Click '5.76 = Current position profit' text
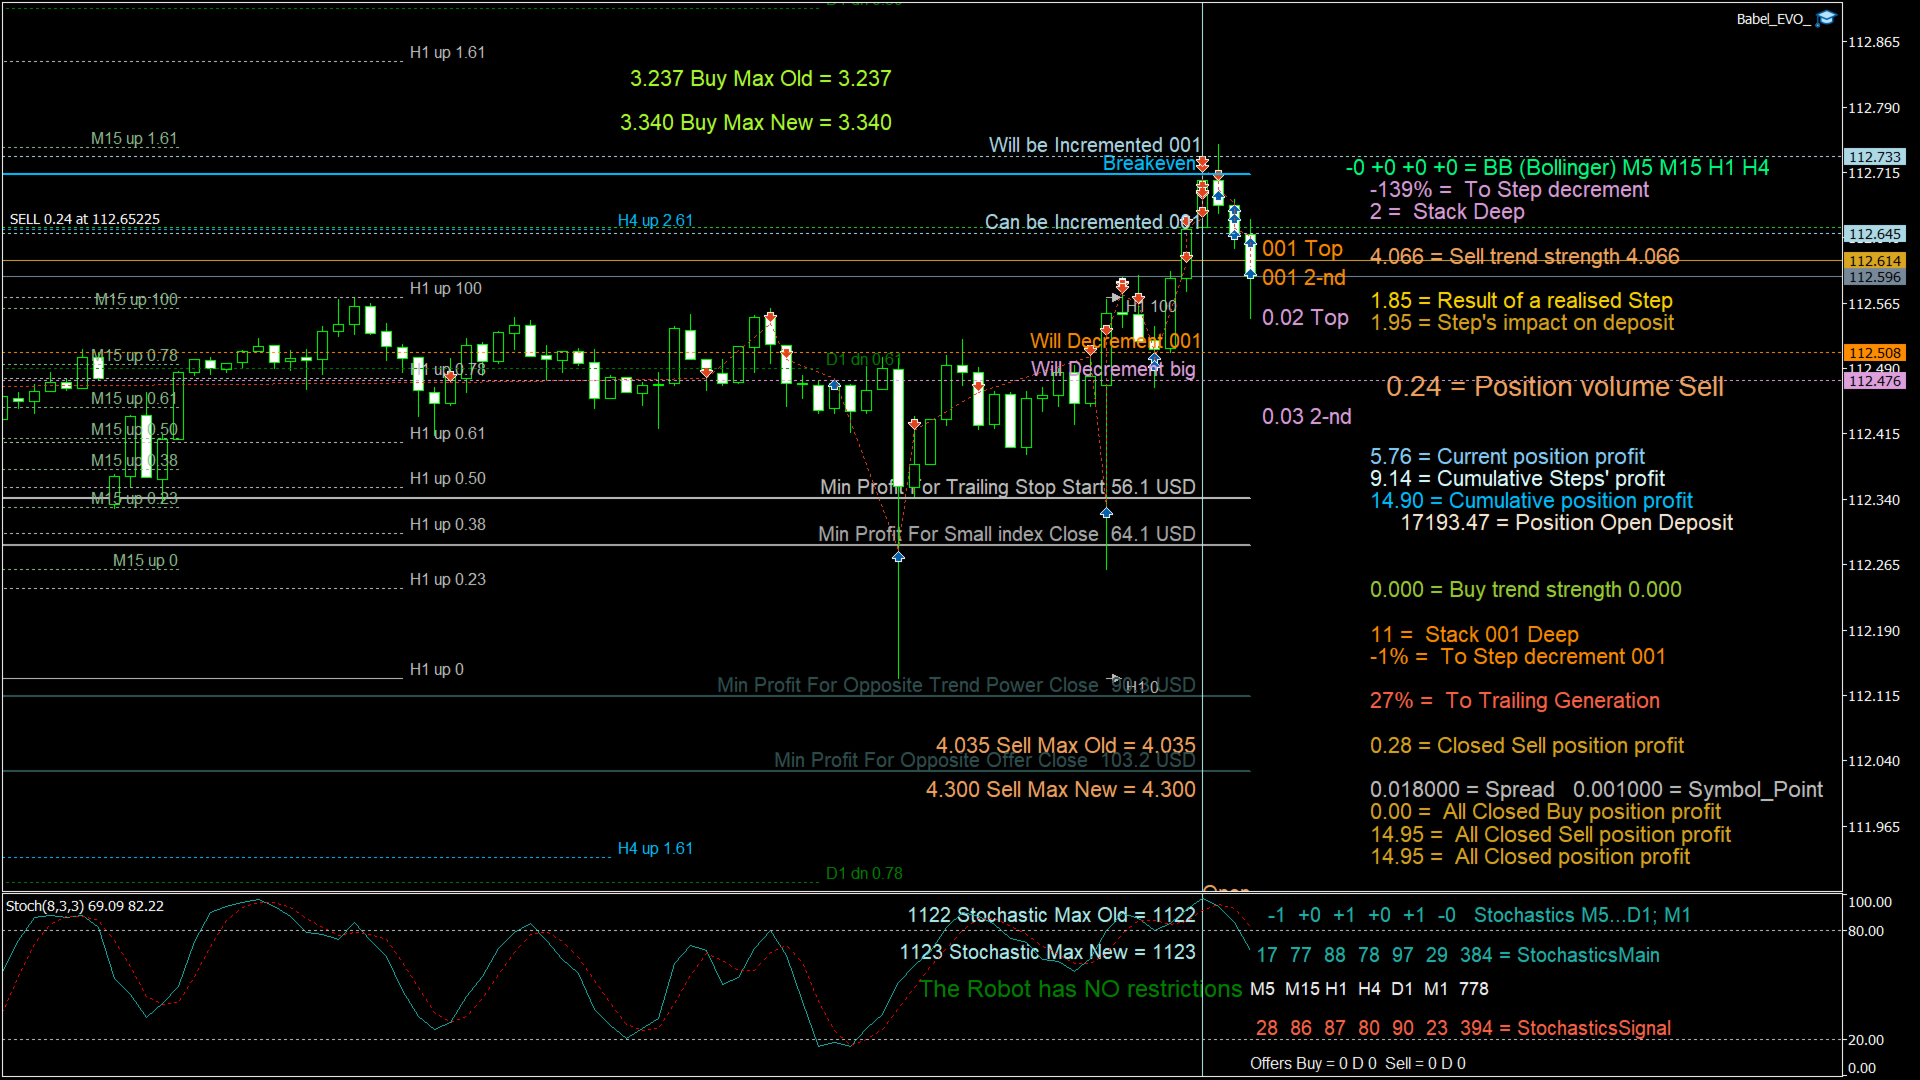Screen dimensions: 1920x1080 click(x=1507, y=456)
